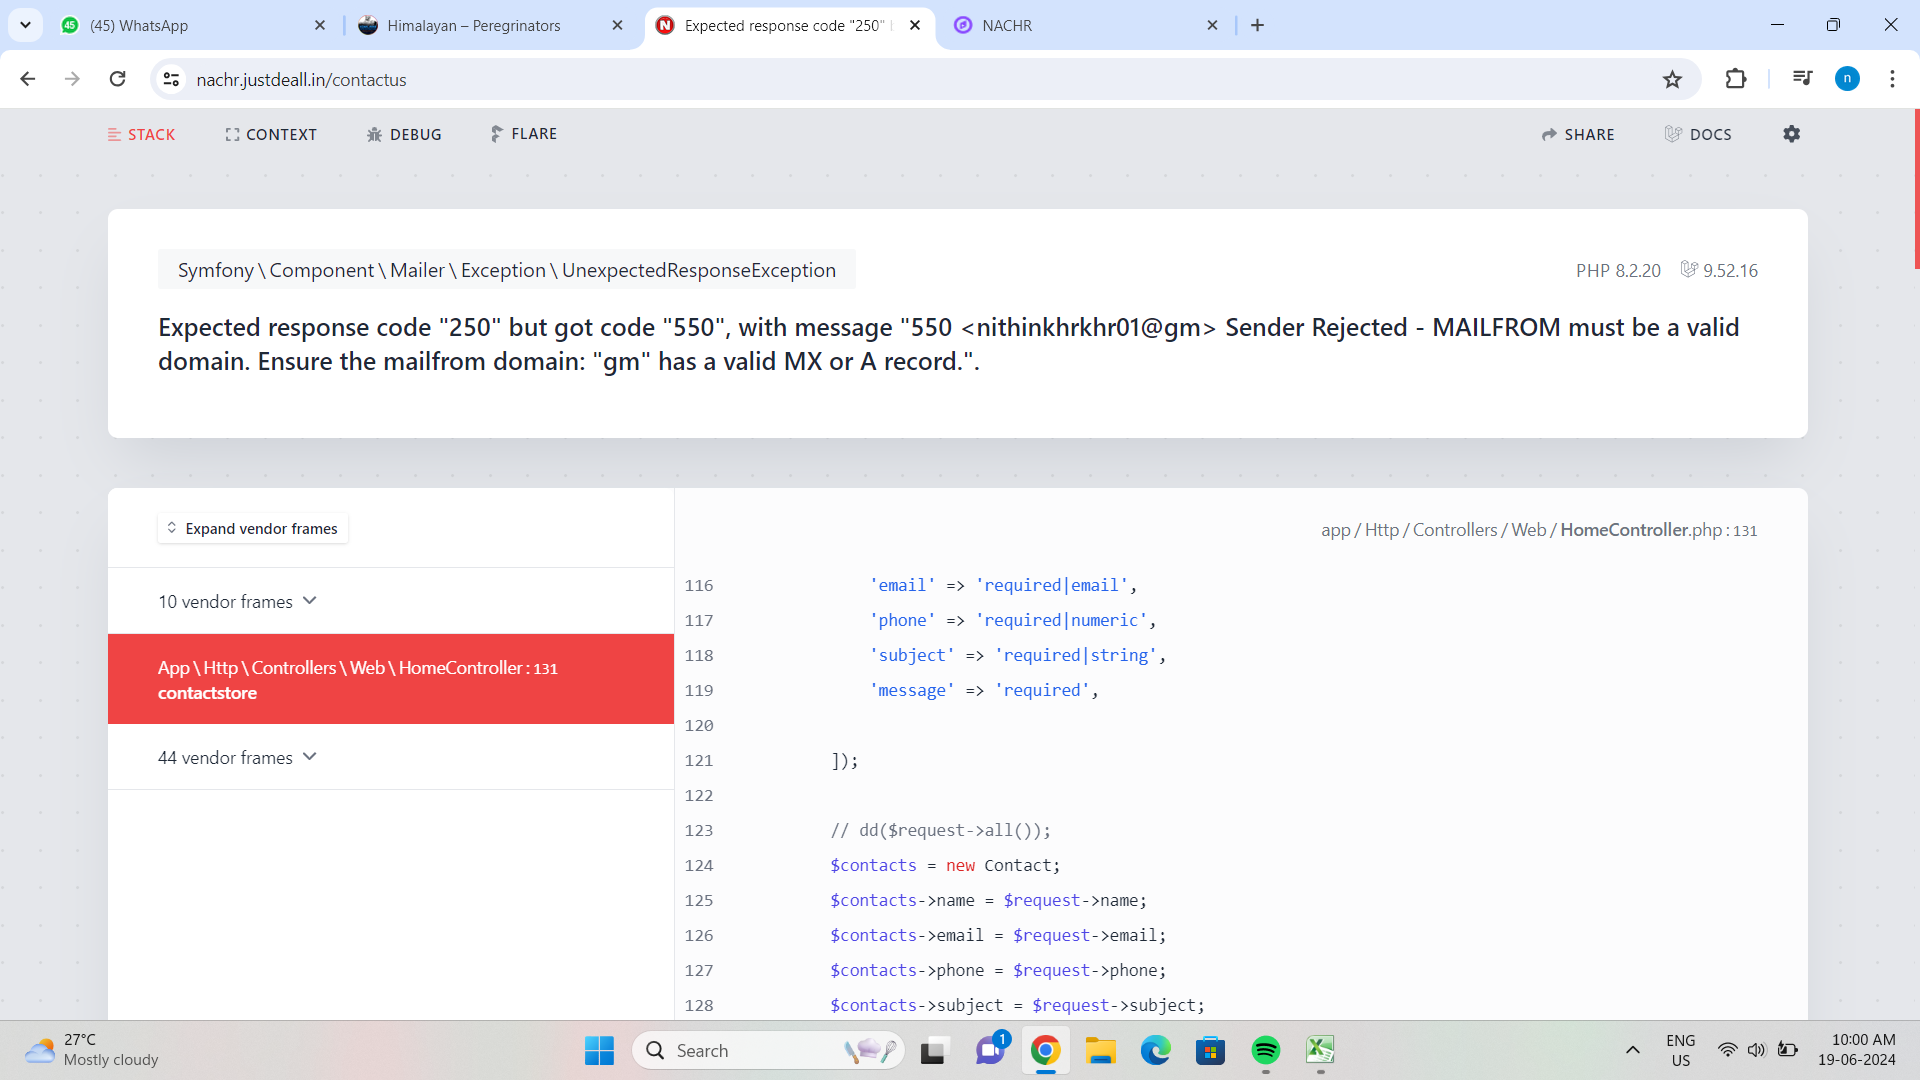Select the DEBUG panel icon

[x=375, y=133]
